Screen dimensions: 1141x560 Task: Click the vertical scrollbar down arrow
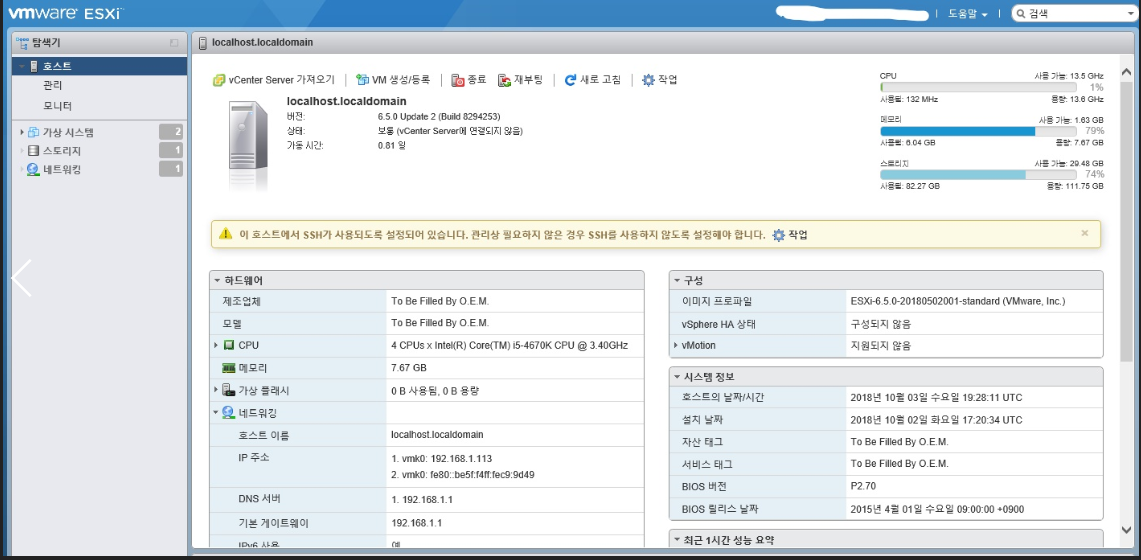pyautogui.click(x=1126, y=531)
